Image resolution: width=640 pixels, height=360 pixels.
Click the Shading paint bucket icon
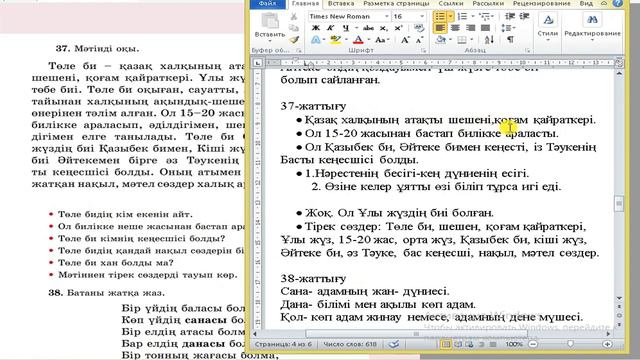[x=440, y=40]
